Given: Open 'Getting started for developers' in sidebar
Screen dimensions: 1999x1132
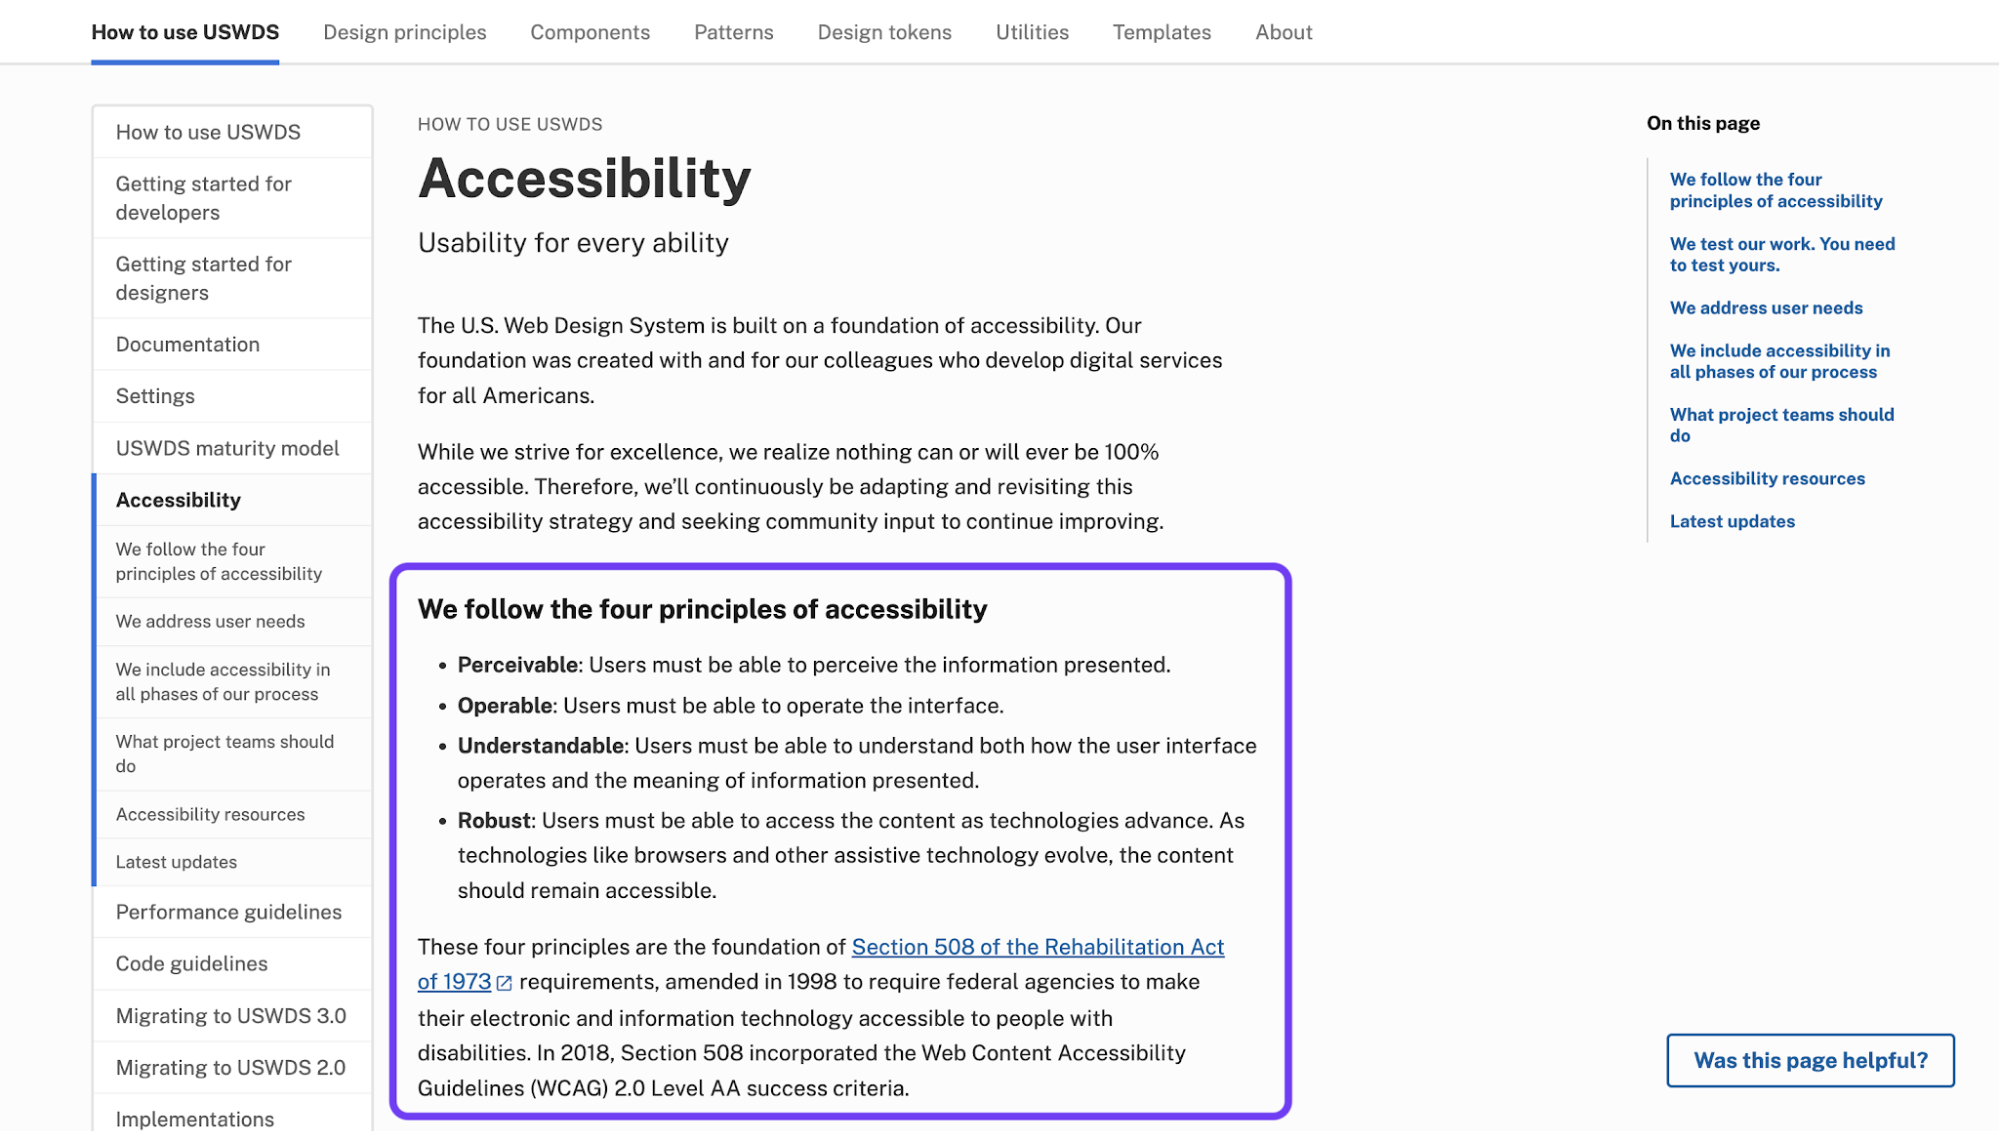Looking at the screenshot, I should tap(233, 198).
